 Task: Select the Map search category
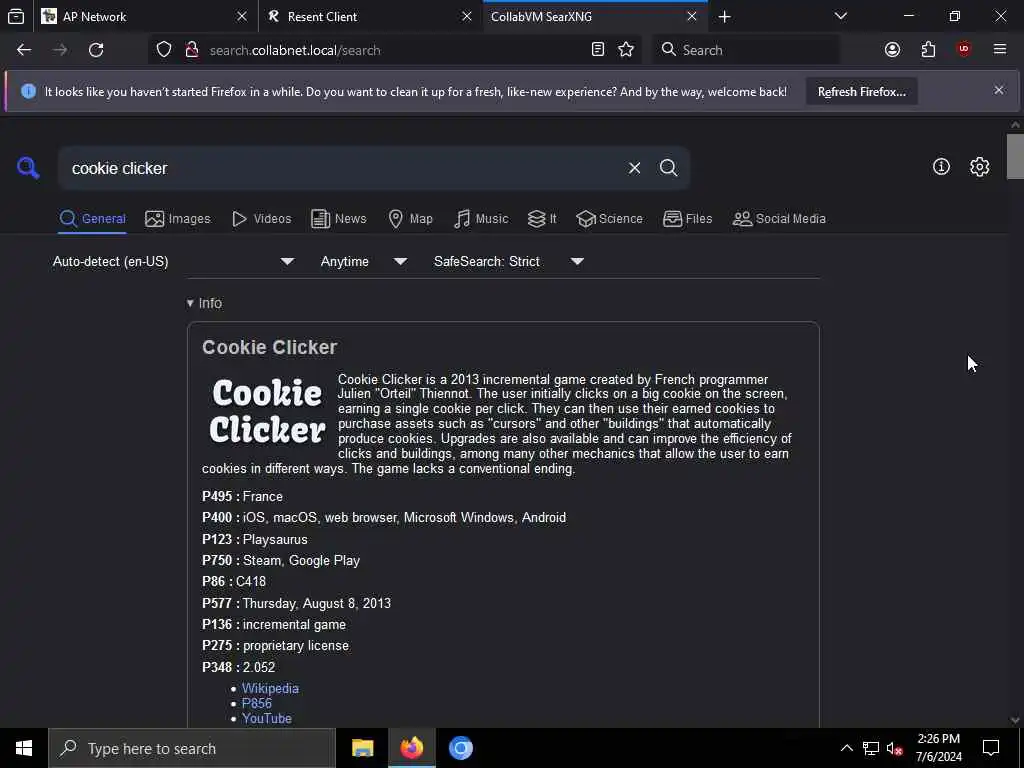(x=410, y=219)
